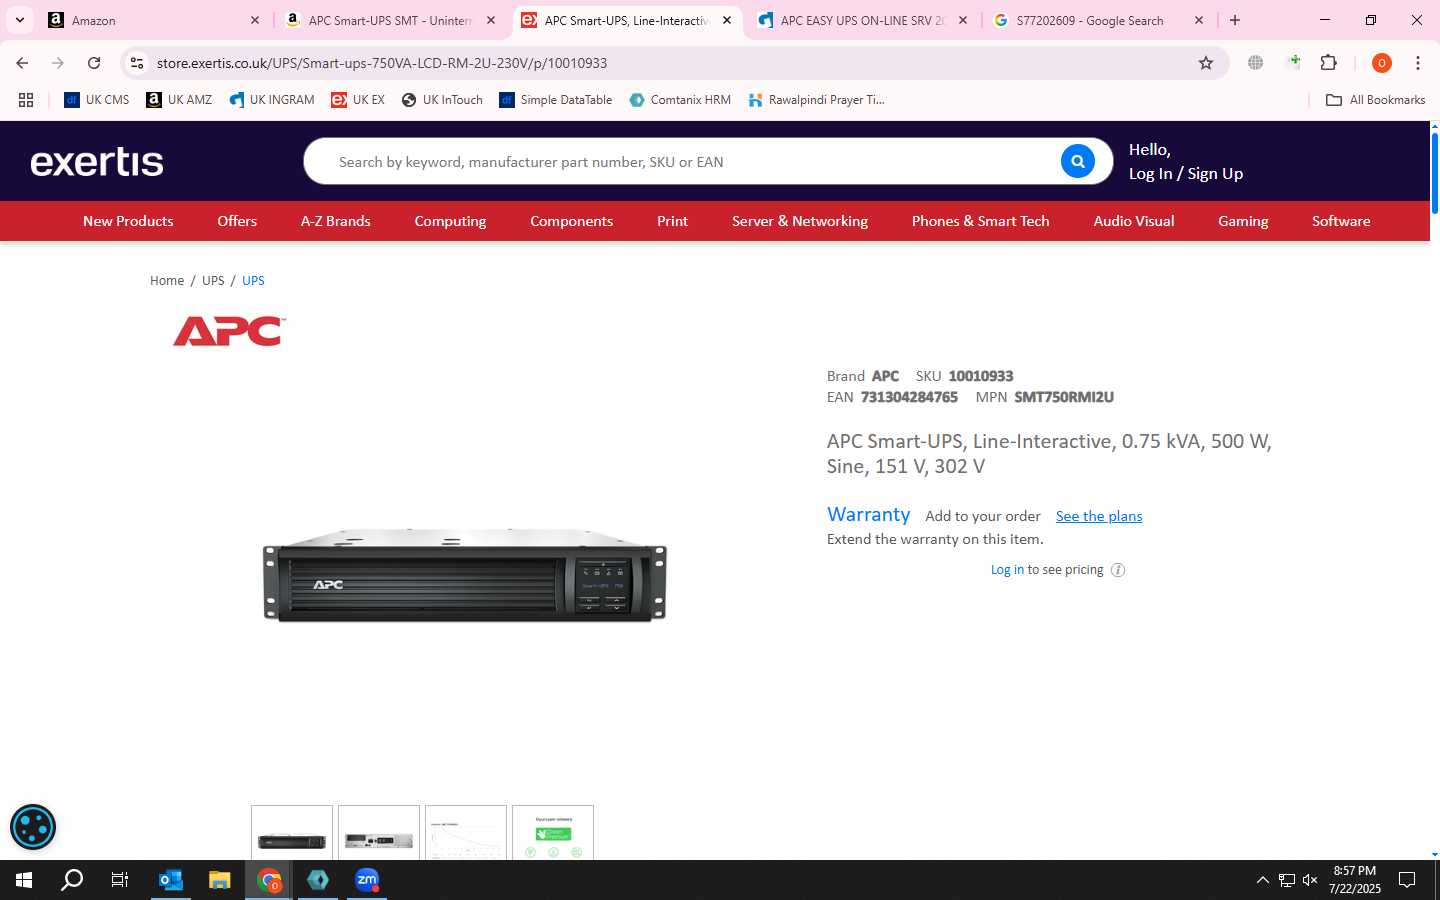Screen dimensions: 1440x900
Task: Click the address bar URL
Action: [x=382, y=63]
